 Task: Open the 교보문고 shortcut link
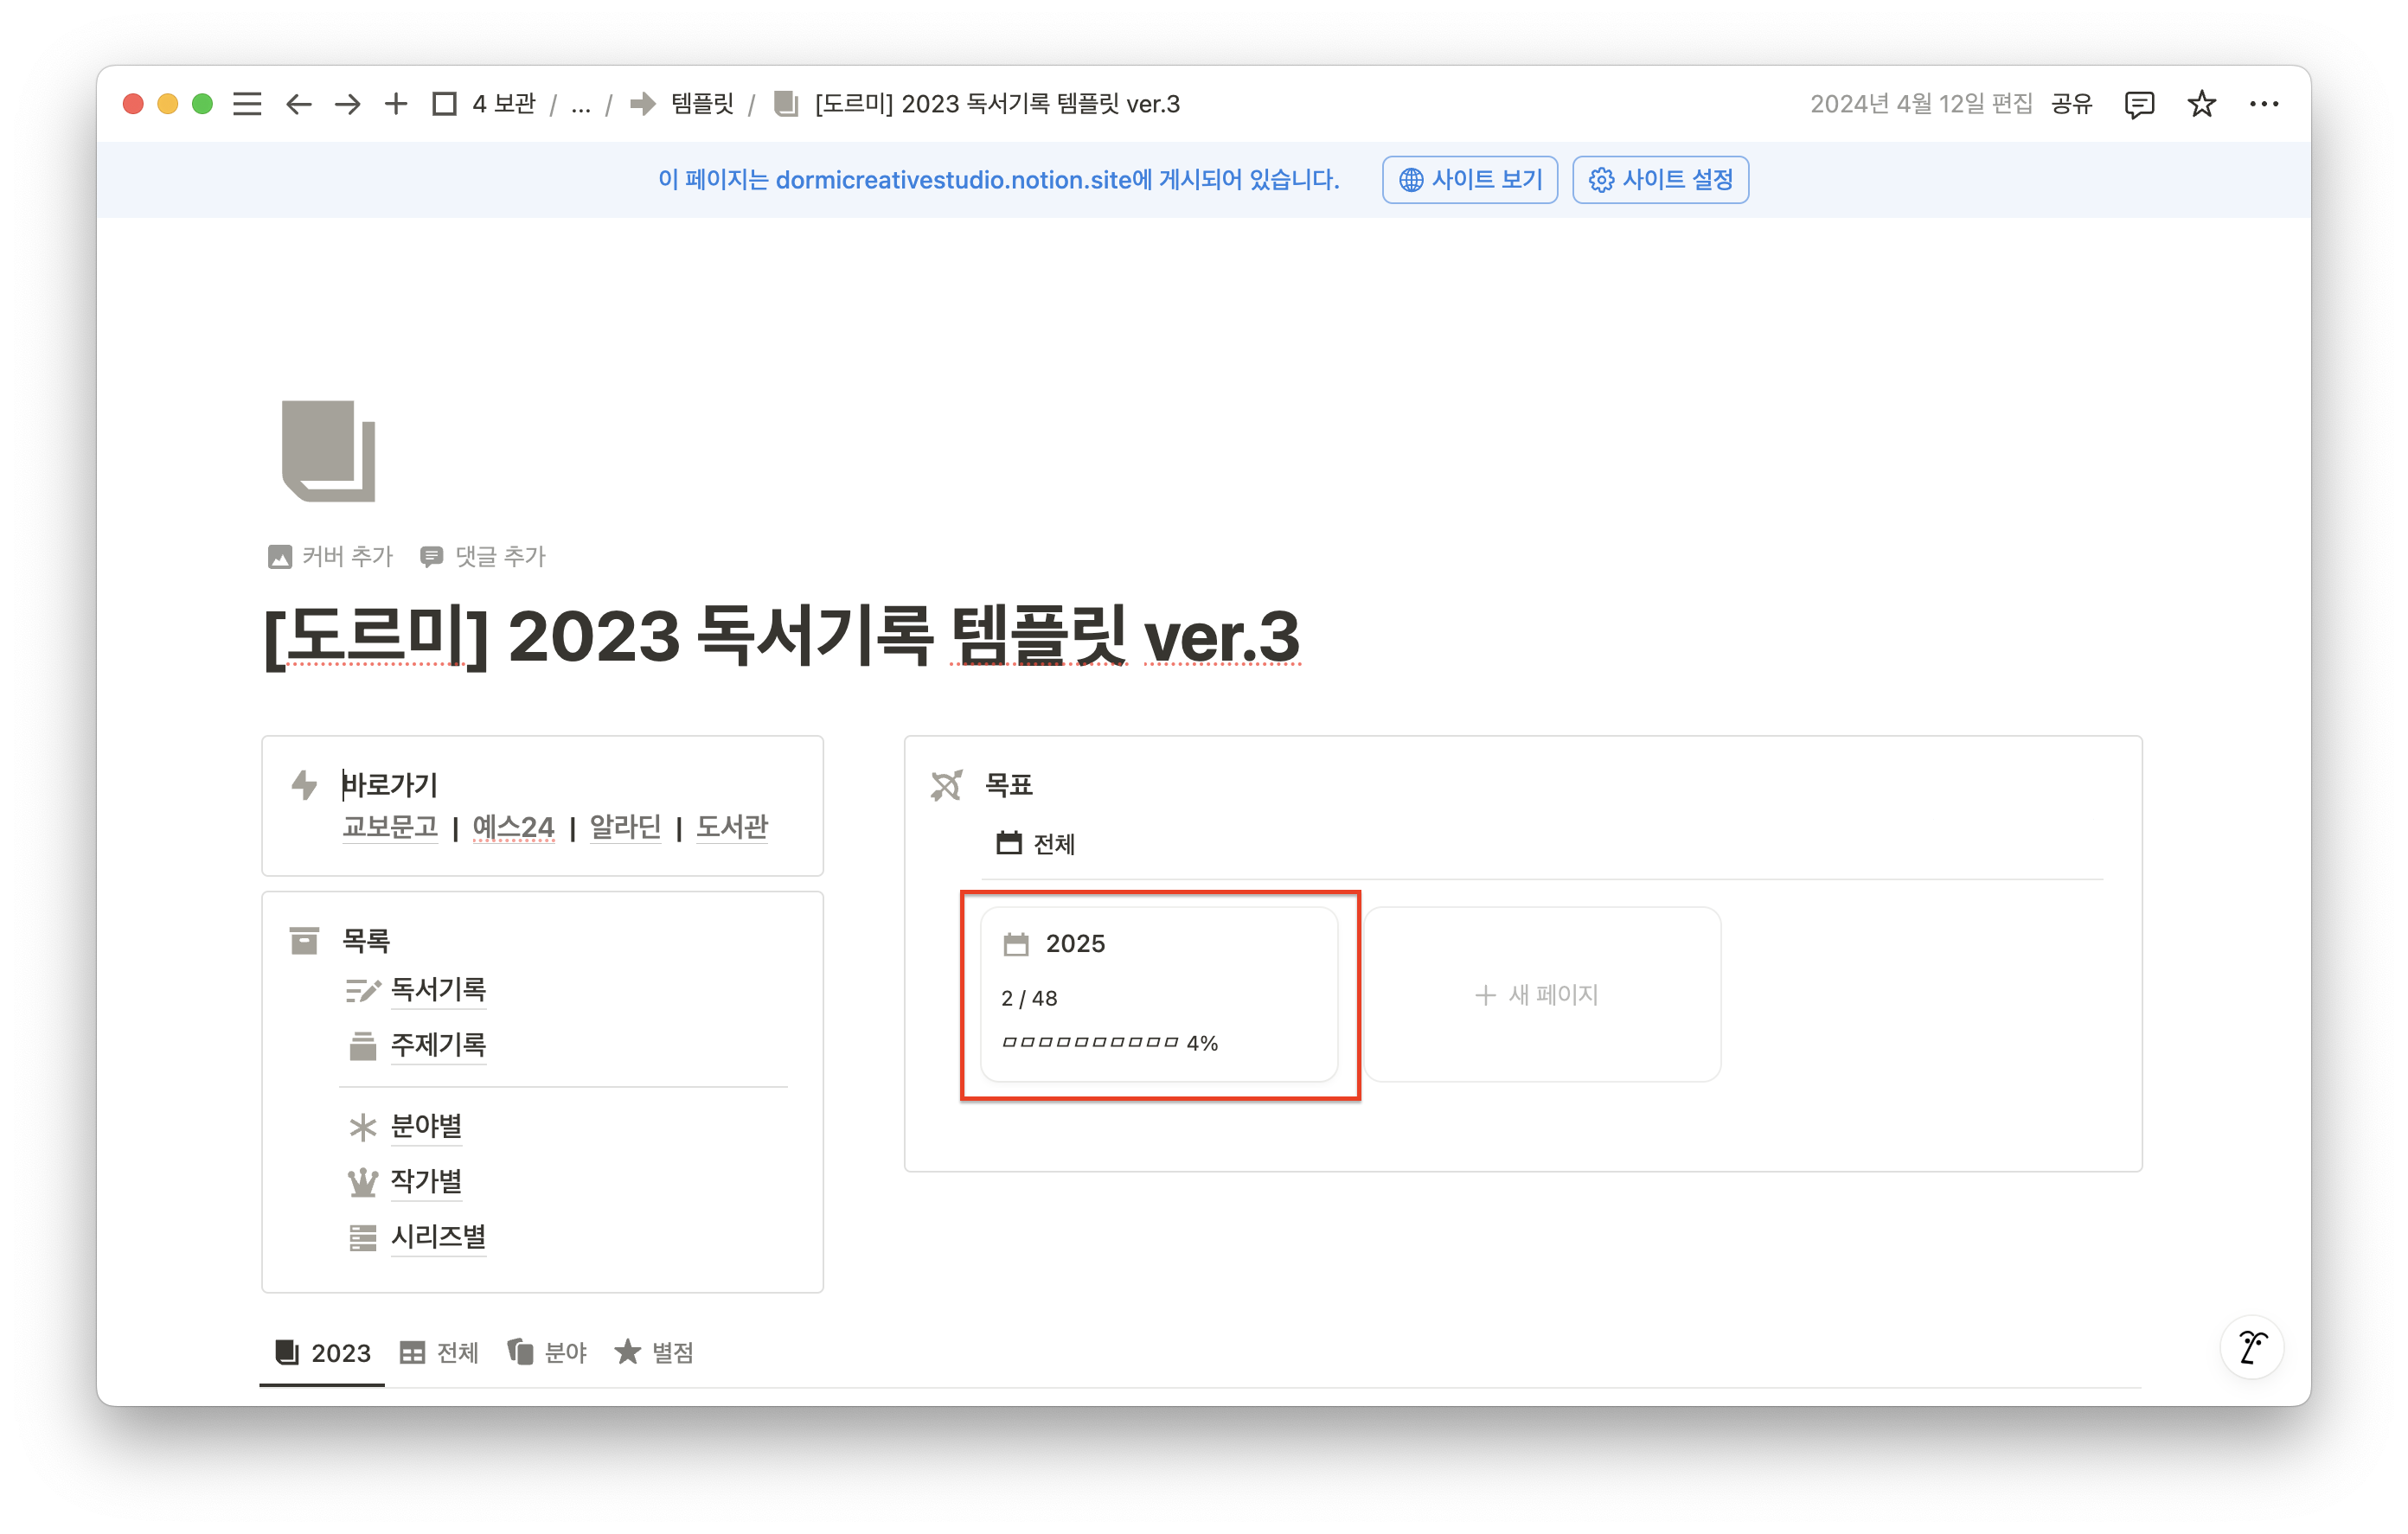pyautogui.click(x=390, y=827)
